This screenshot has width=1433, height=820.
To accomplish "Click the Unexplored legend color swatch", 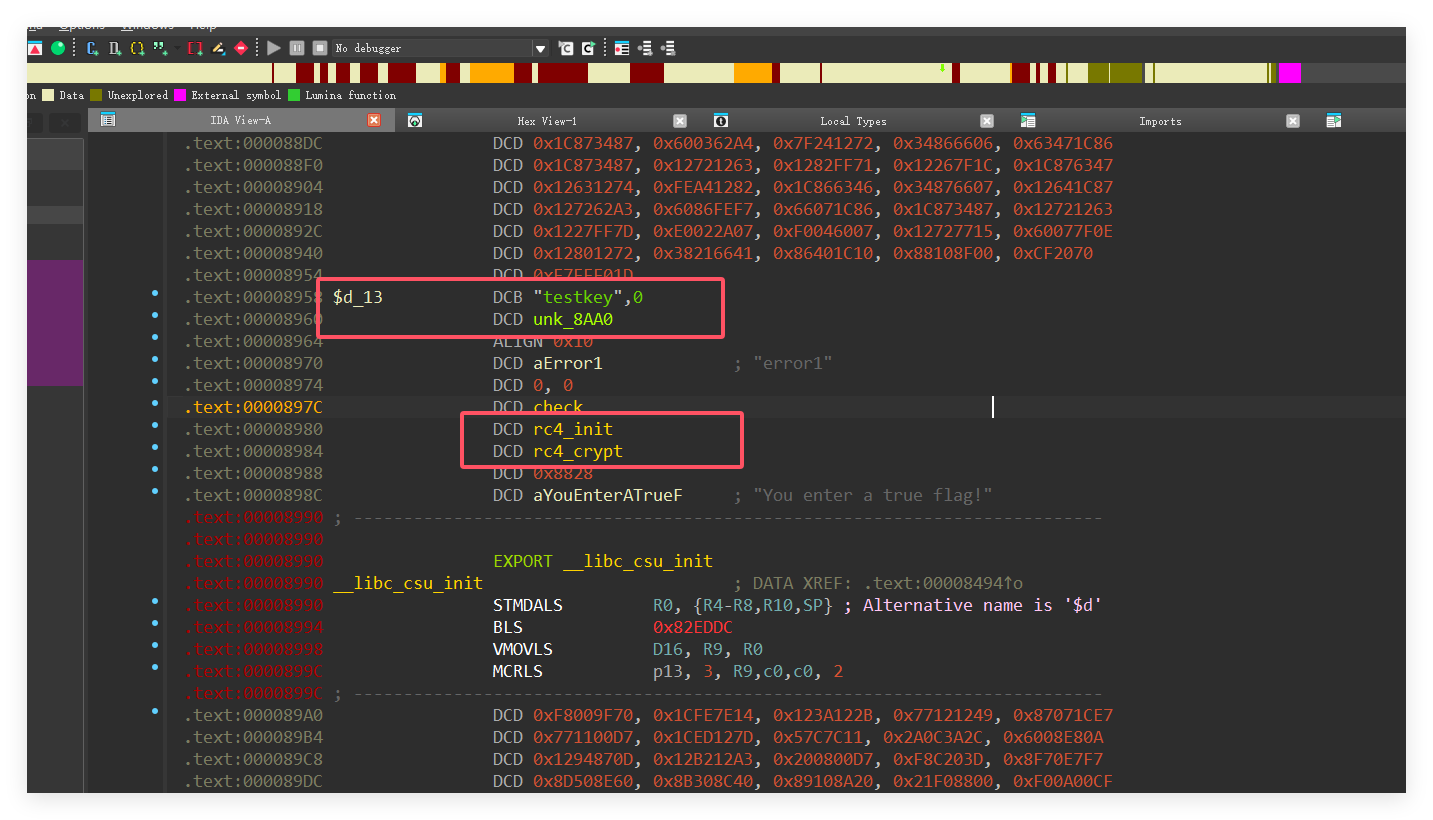I will point(96,95).
